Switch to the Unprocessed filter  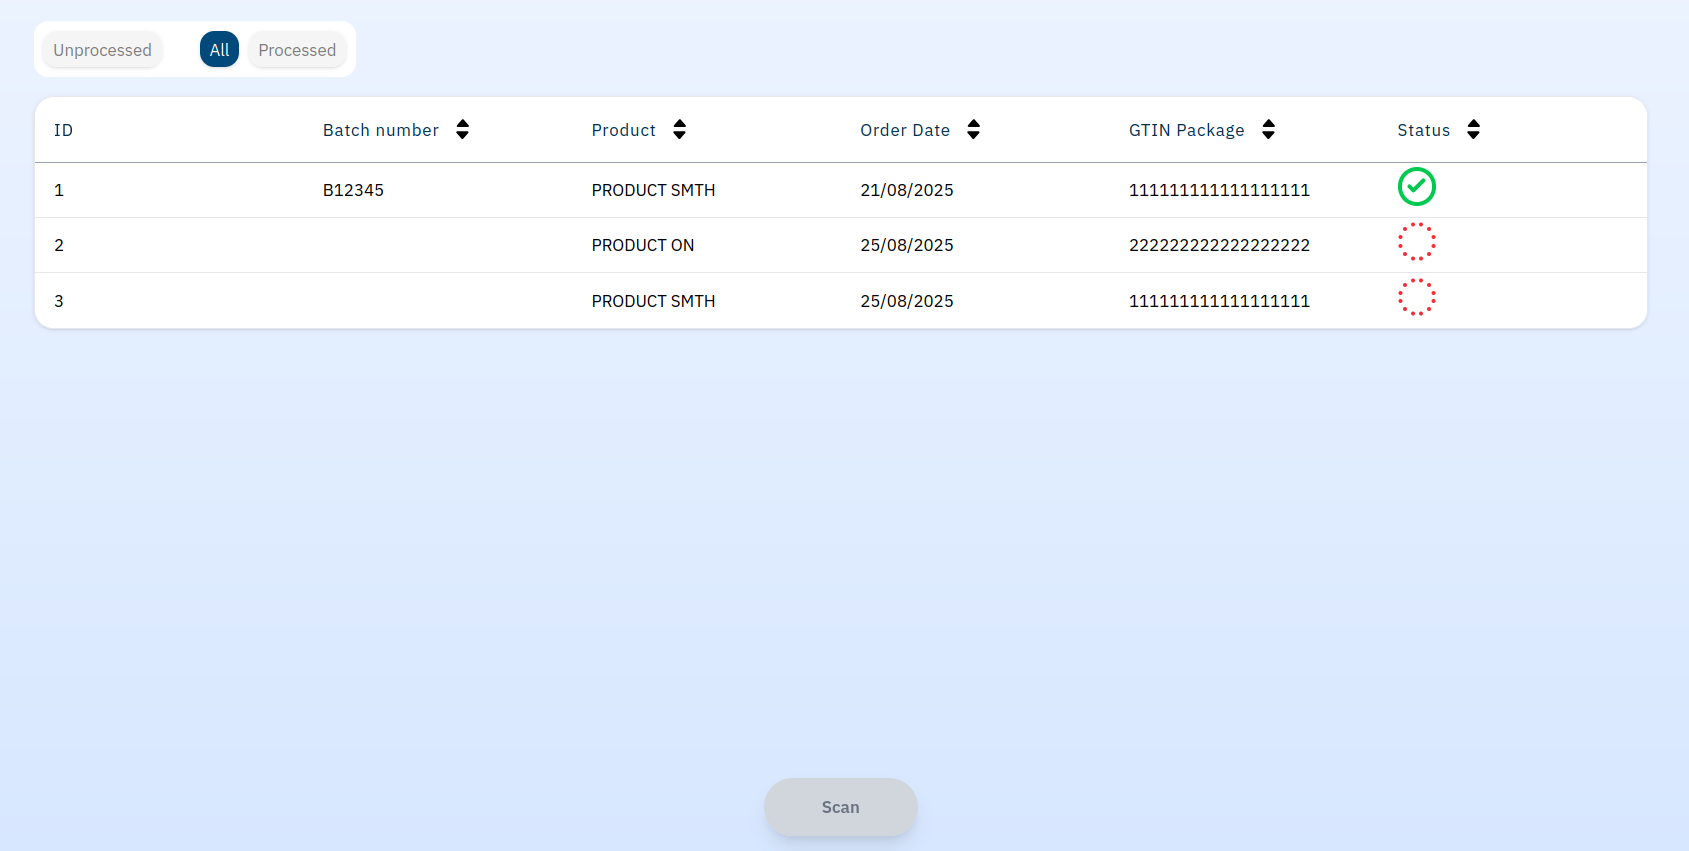102,50
